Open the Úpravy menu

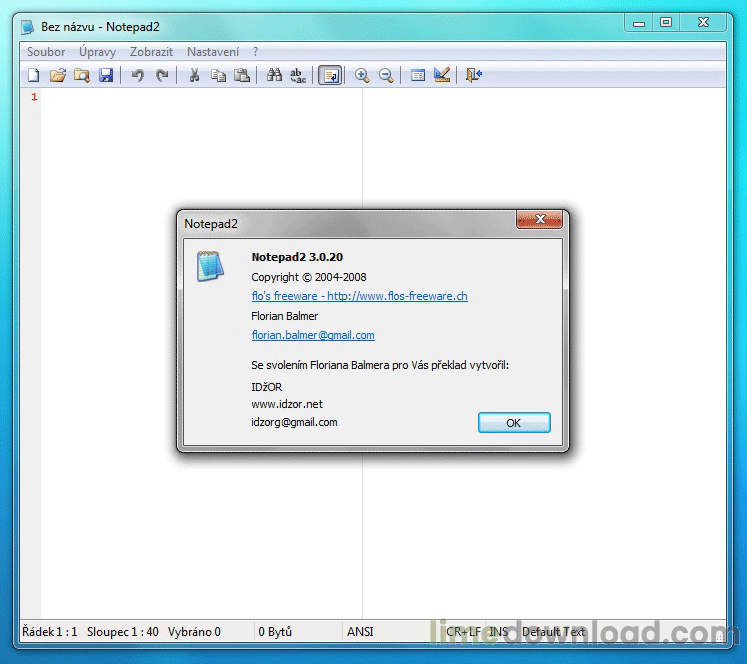[x=97, y=52]
